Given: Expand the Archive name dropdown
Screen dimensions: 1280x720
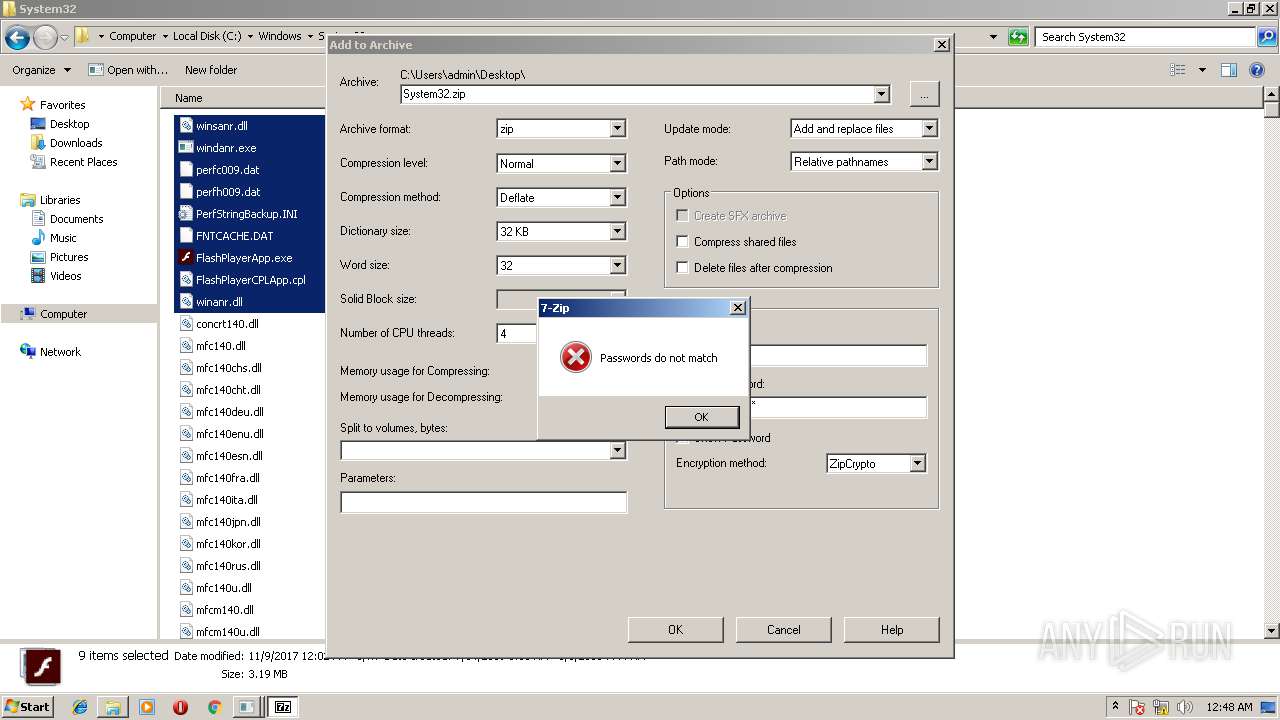Looking at the screenshot, I should (881, 94).
